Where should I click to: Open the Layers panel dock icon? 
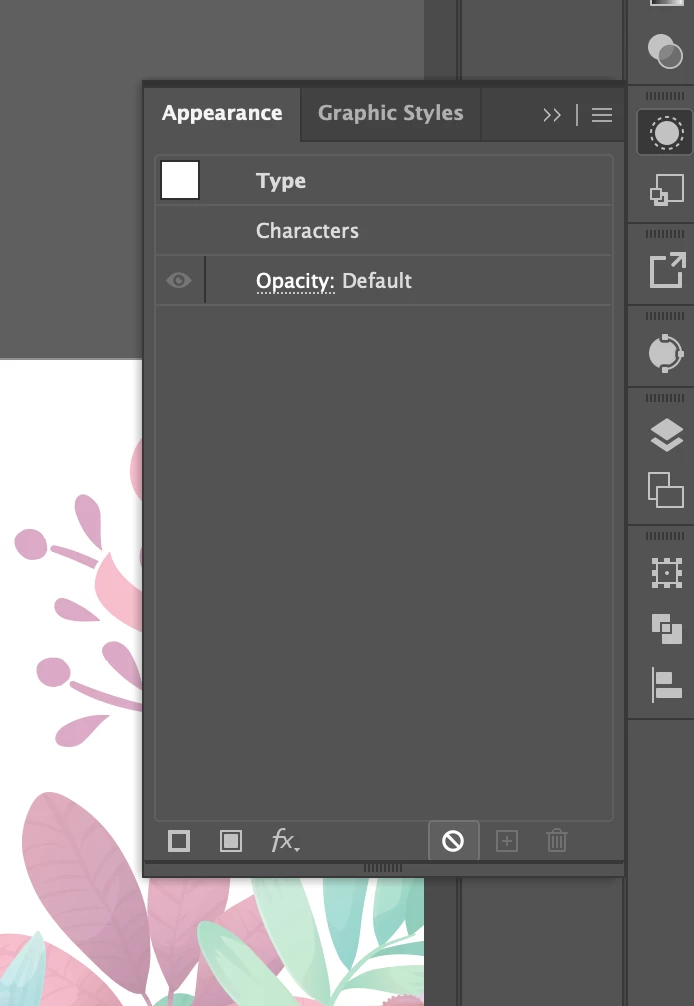pyautogui.click(x=666, y=435)
